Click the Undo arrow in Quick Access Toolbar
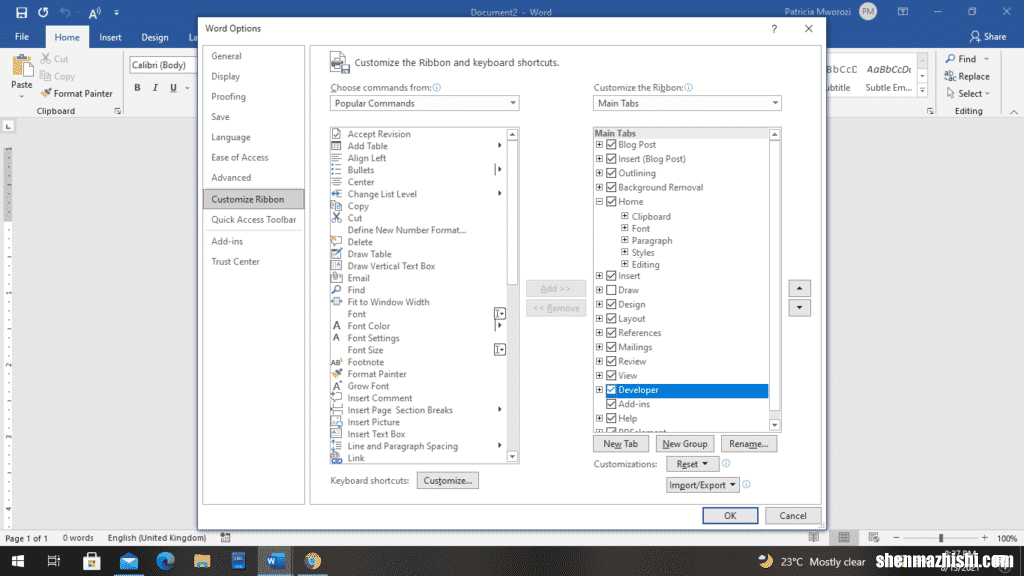The image size is (1024, 576). tap(65, 12)
